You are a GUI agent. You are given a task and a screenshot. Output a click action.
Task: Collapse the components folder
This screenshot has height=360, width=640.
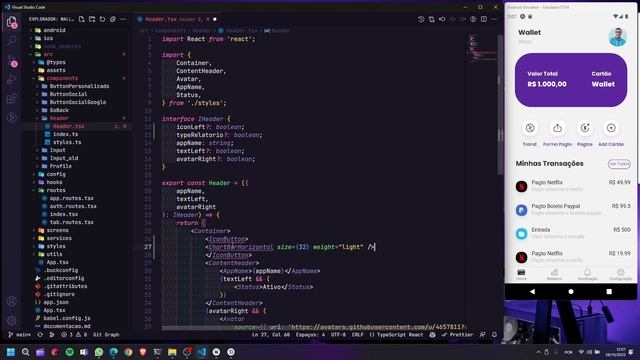(x=62, y=78)
